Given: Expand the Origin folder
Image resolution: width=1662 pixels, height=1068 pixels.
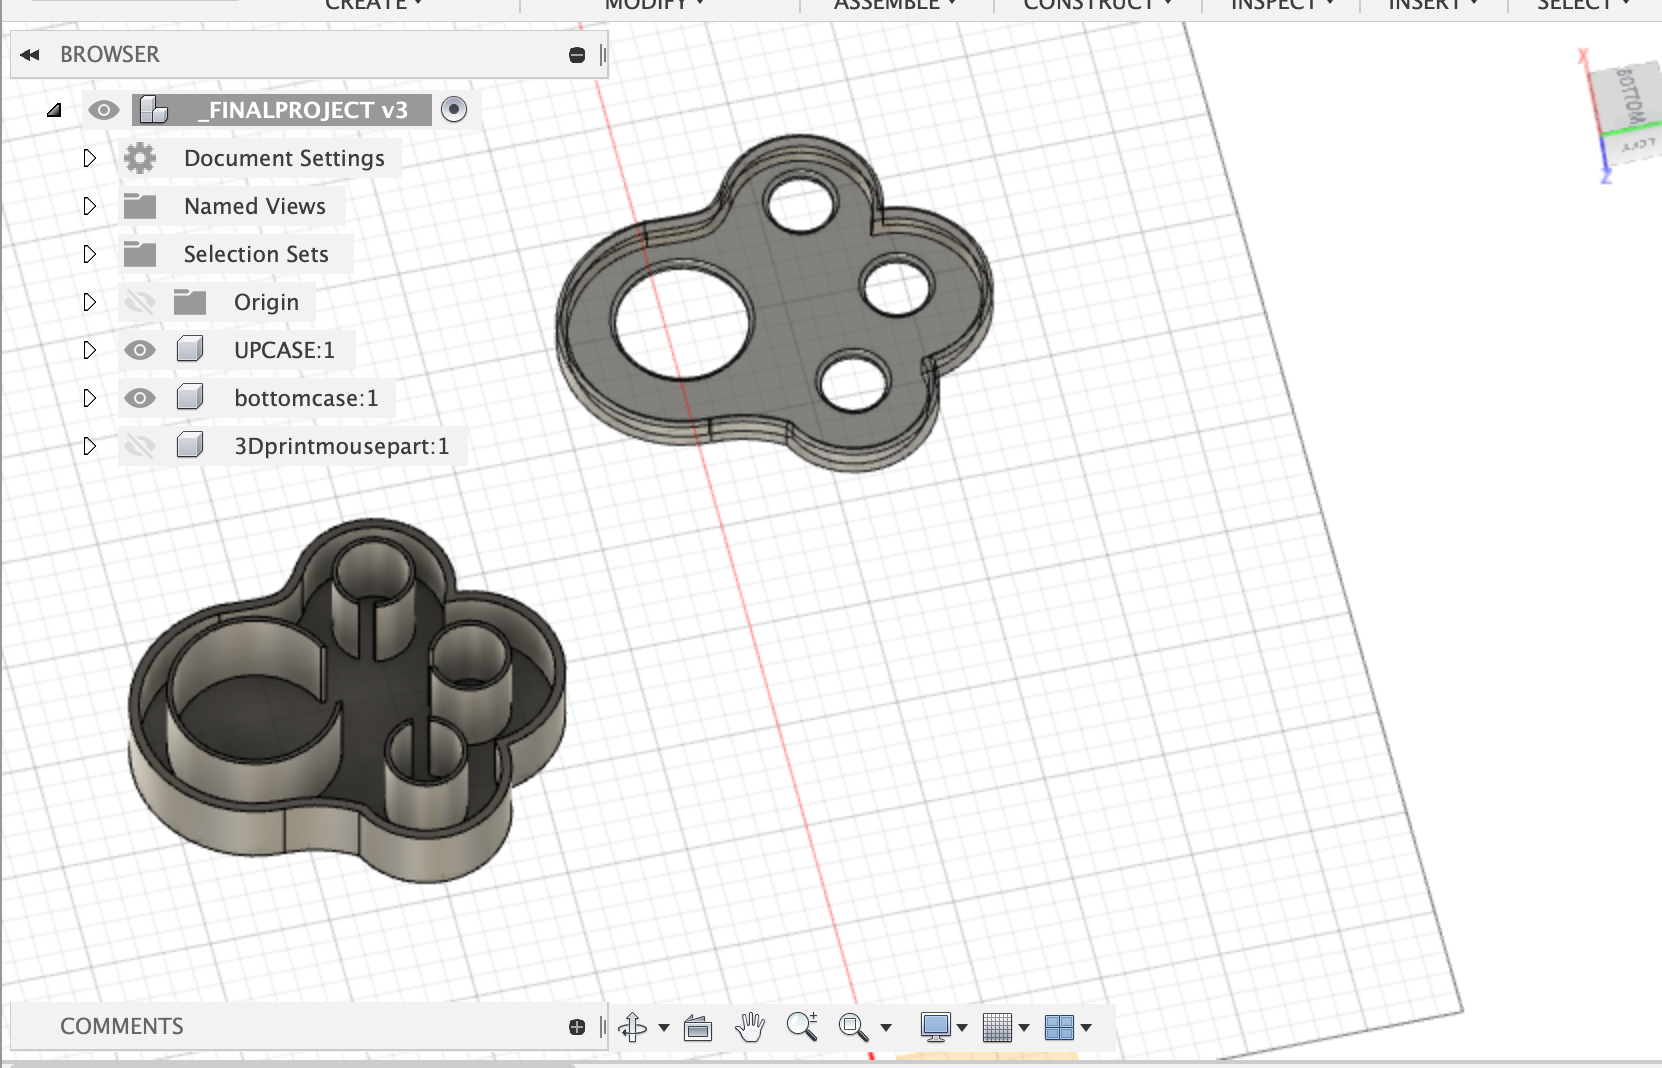Looking at the screenshot, I should point(89,302).
